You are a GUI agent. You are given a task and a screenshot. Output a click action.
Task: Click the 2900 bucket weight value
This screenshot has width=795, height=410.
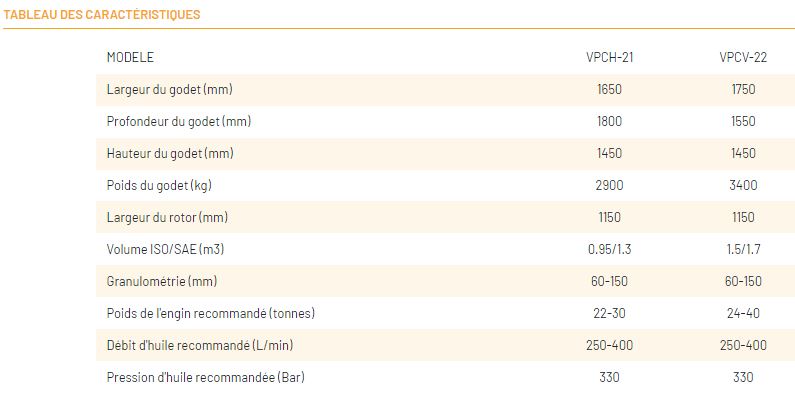(609, 186)
